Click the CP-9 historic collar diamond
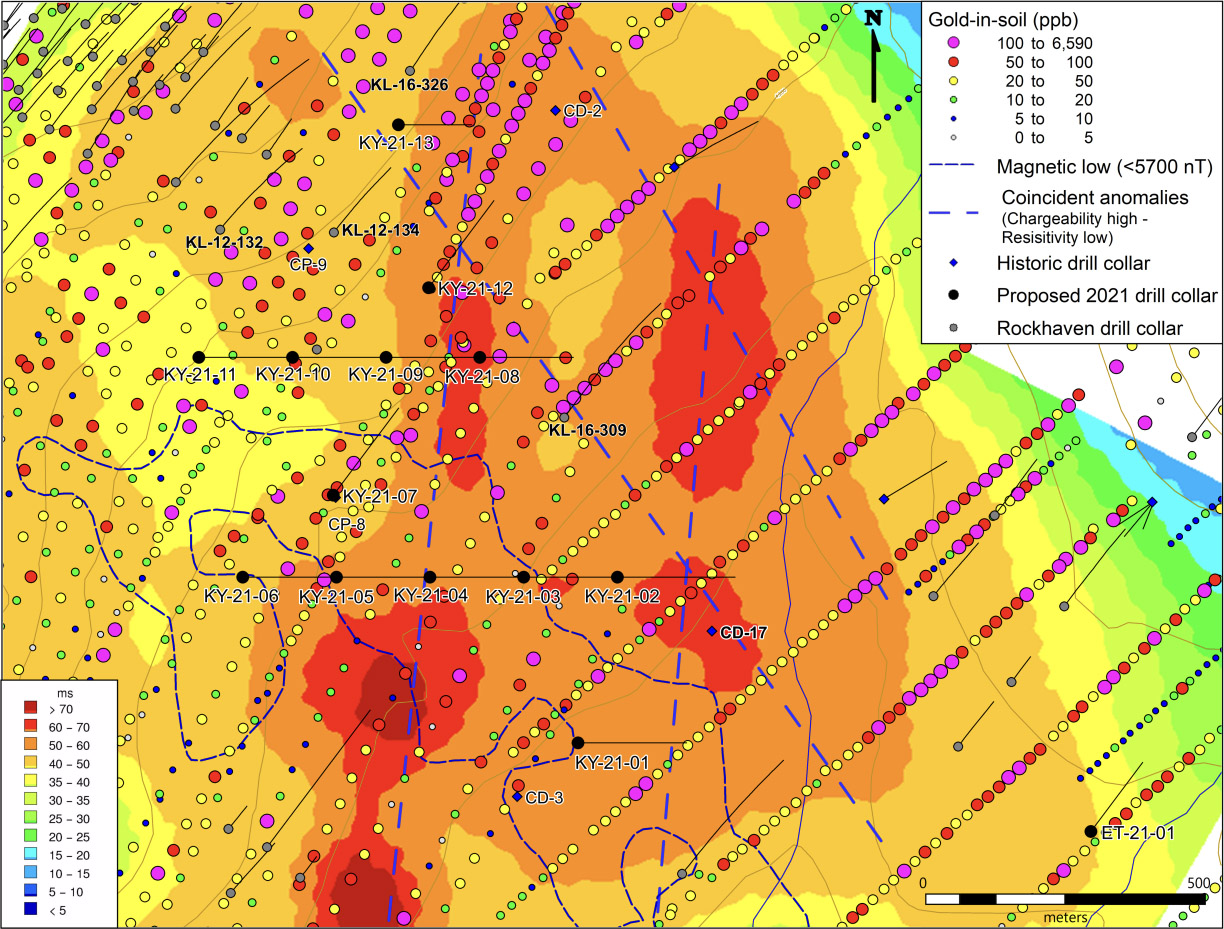 (x=308, y=248)
